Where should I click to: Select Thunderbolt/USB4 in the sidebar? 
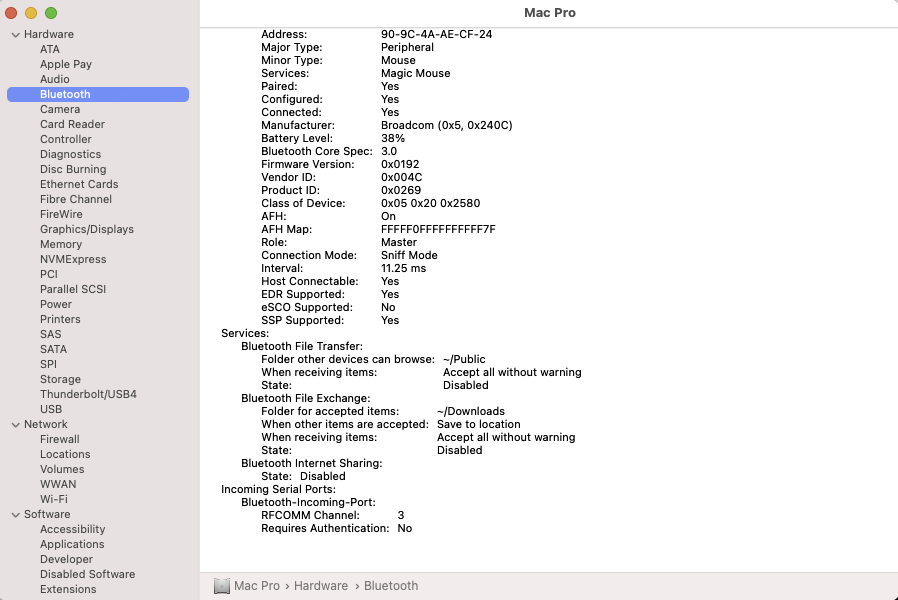coord(88,394)
